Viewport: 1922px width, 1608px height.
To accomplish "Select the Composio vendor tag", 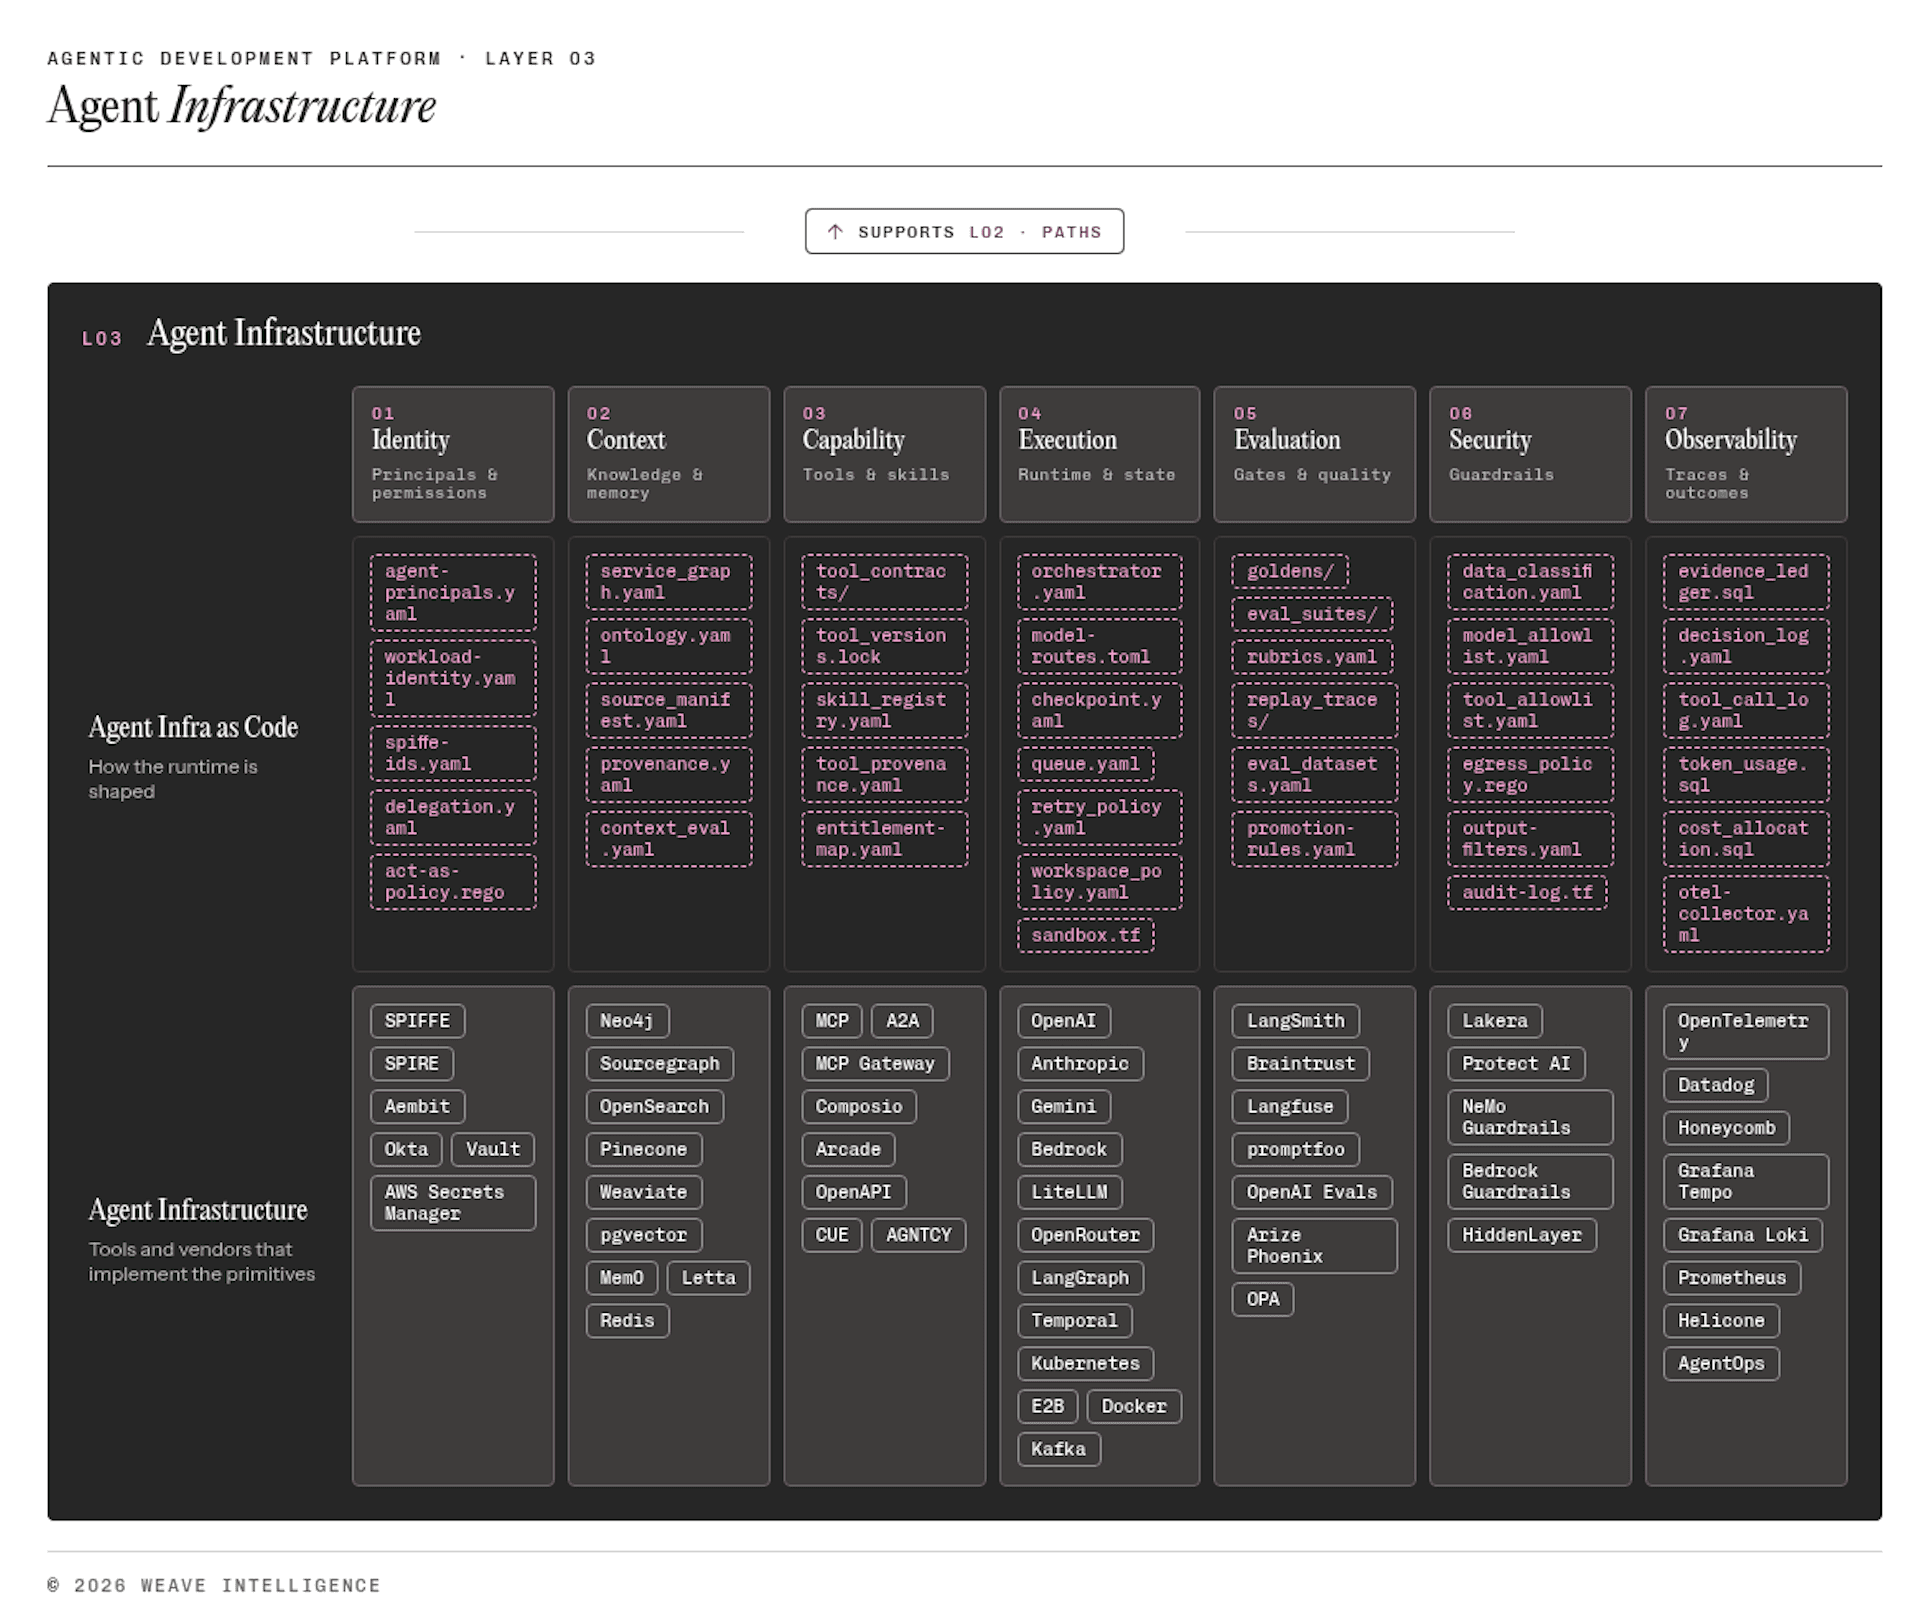I will [x=859, y=1107].
